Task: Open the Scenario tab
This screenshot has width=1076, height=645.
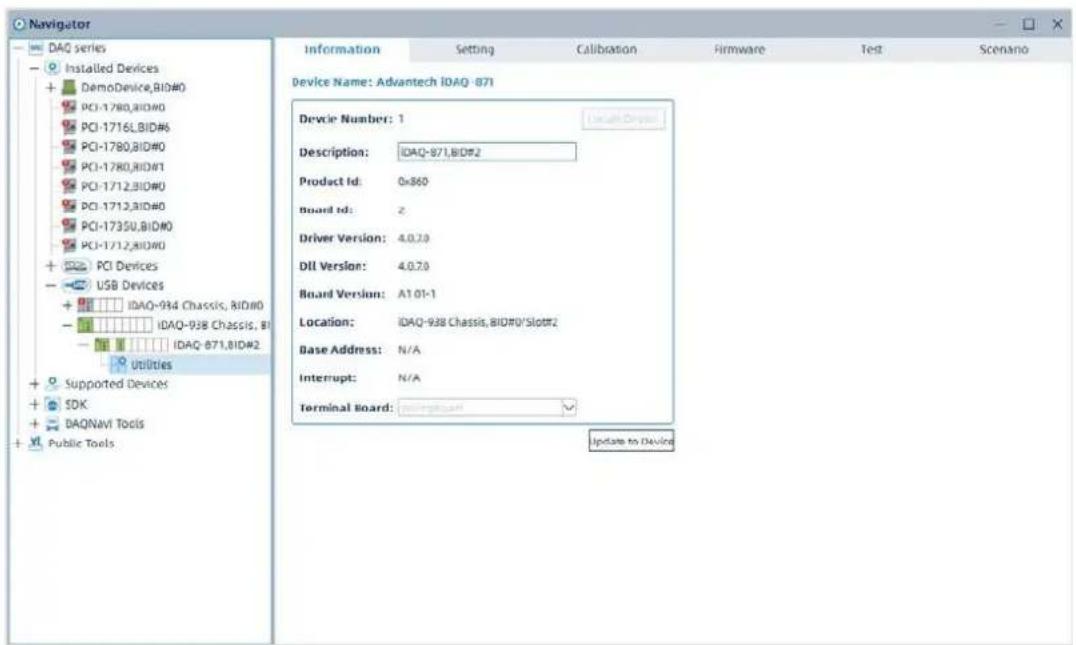Action: click(x=1004, y=49)
